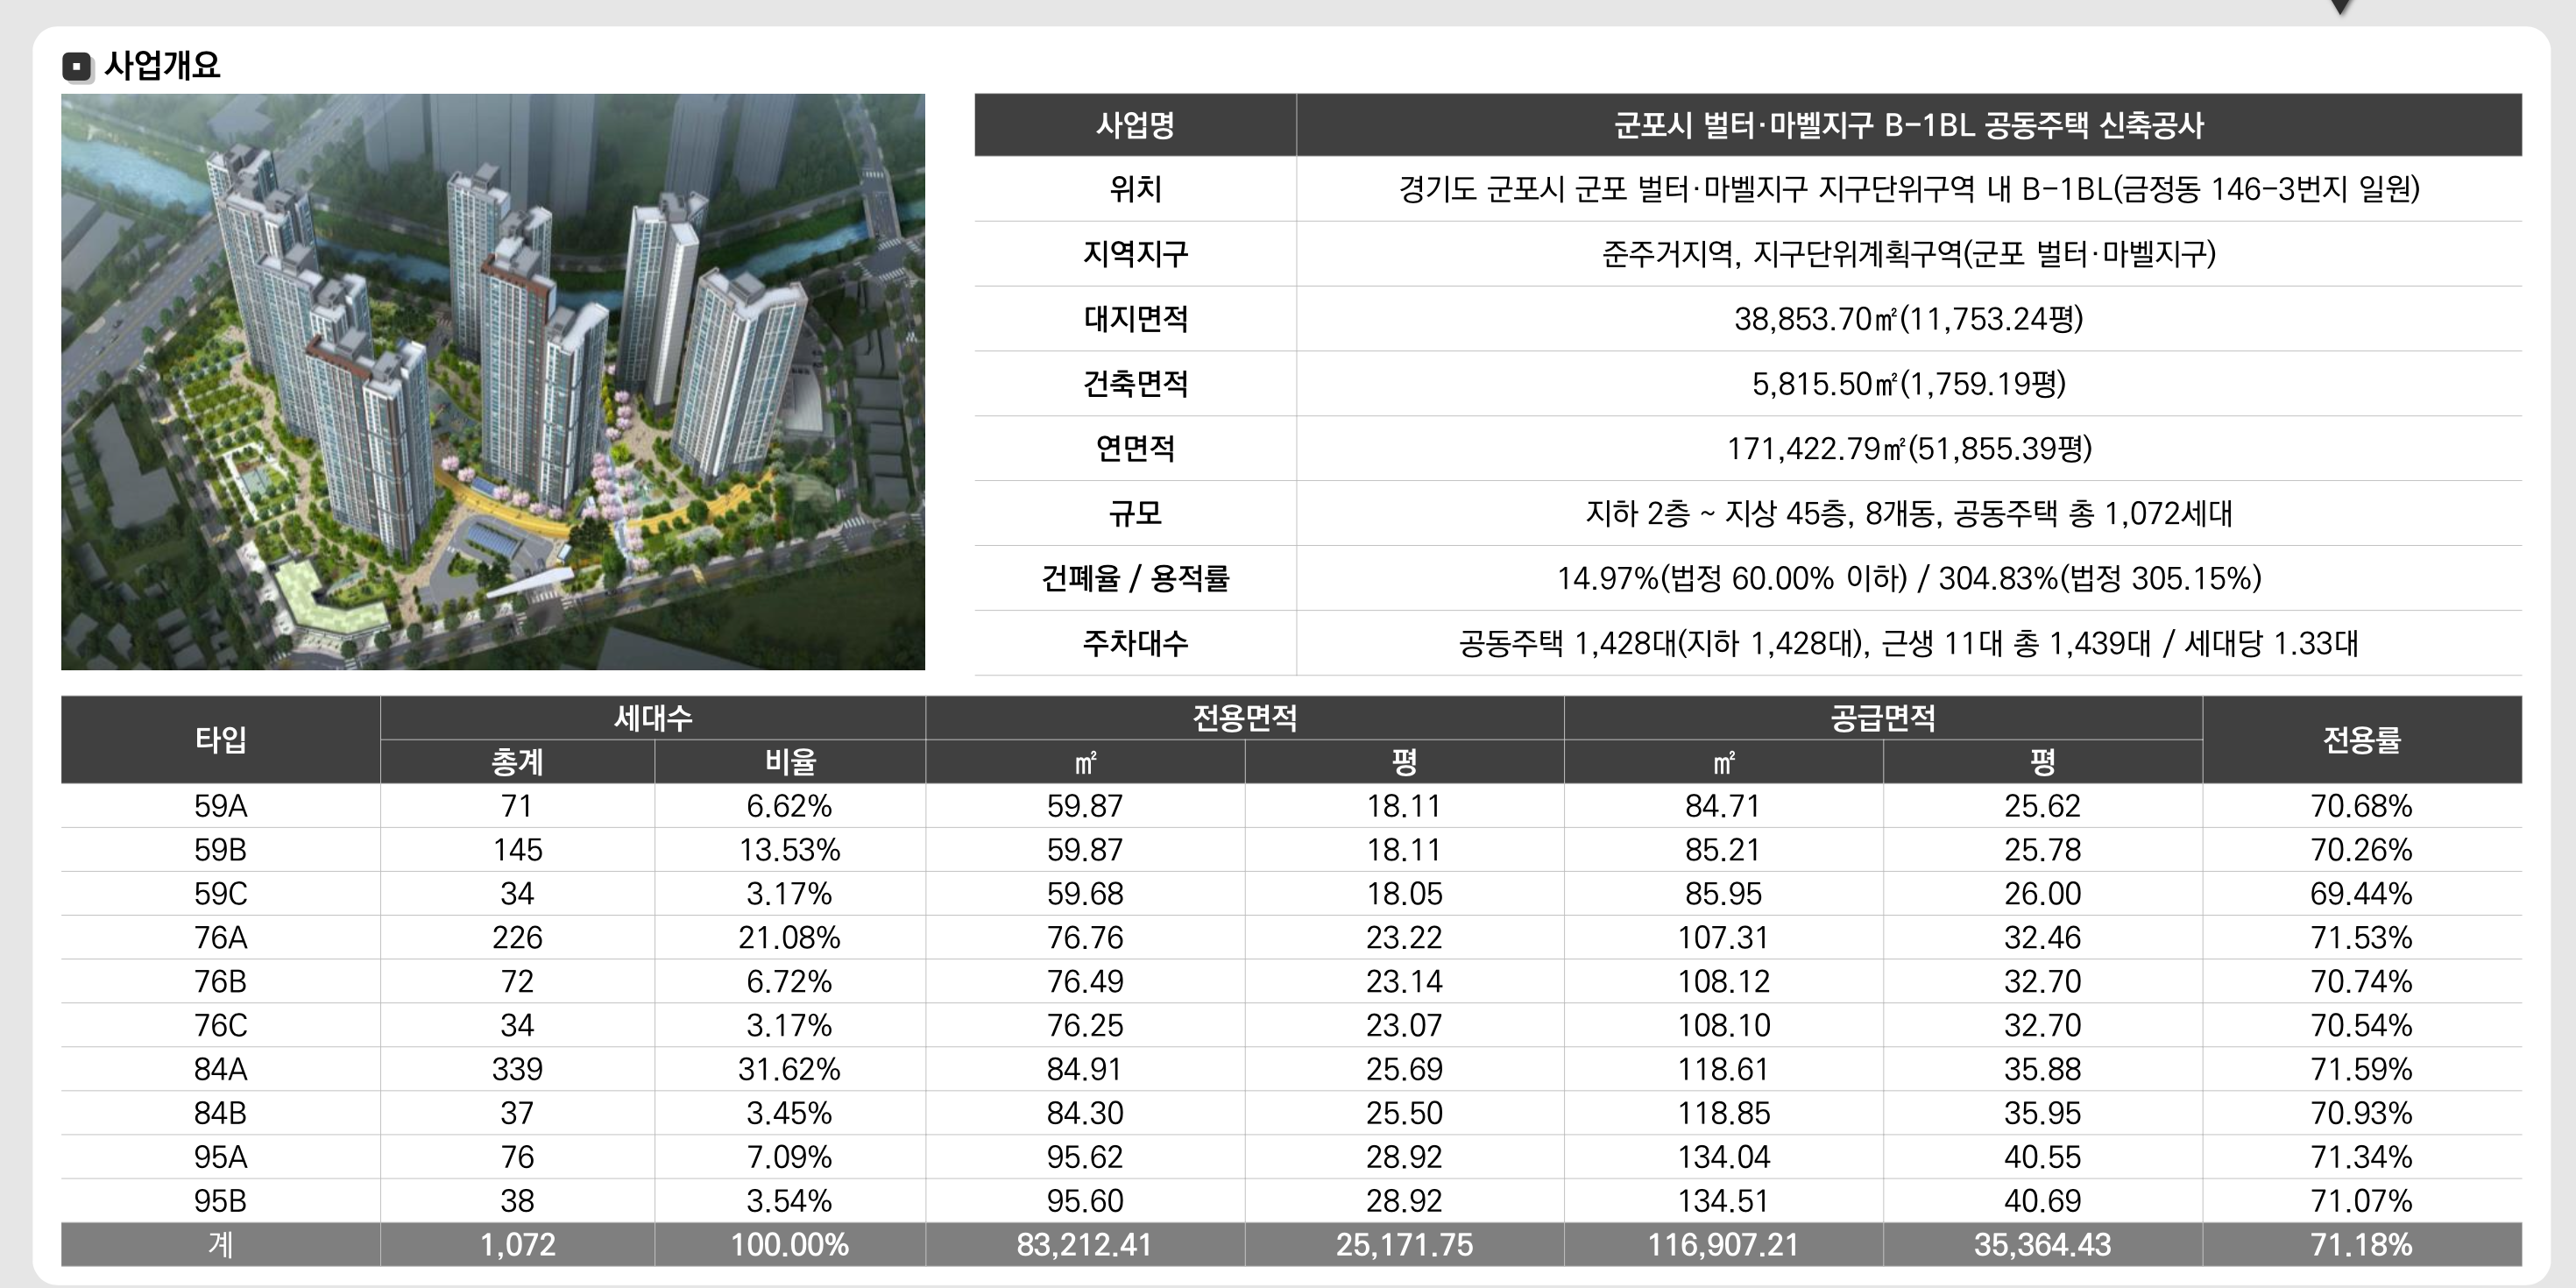Select the 59B household count 145
Viewport: 2576px width, 1288px height.
tap(517, 849)
